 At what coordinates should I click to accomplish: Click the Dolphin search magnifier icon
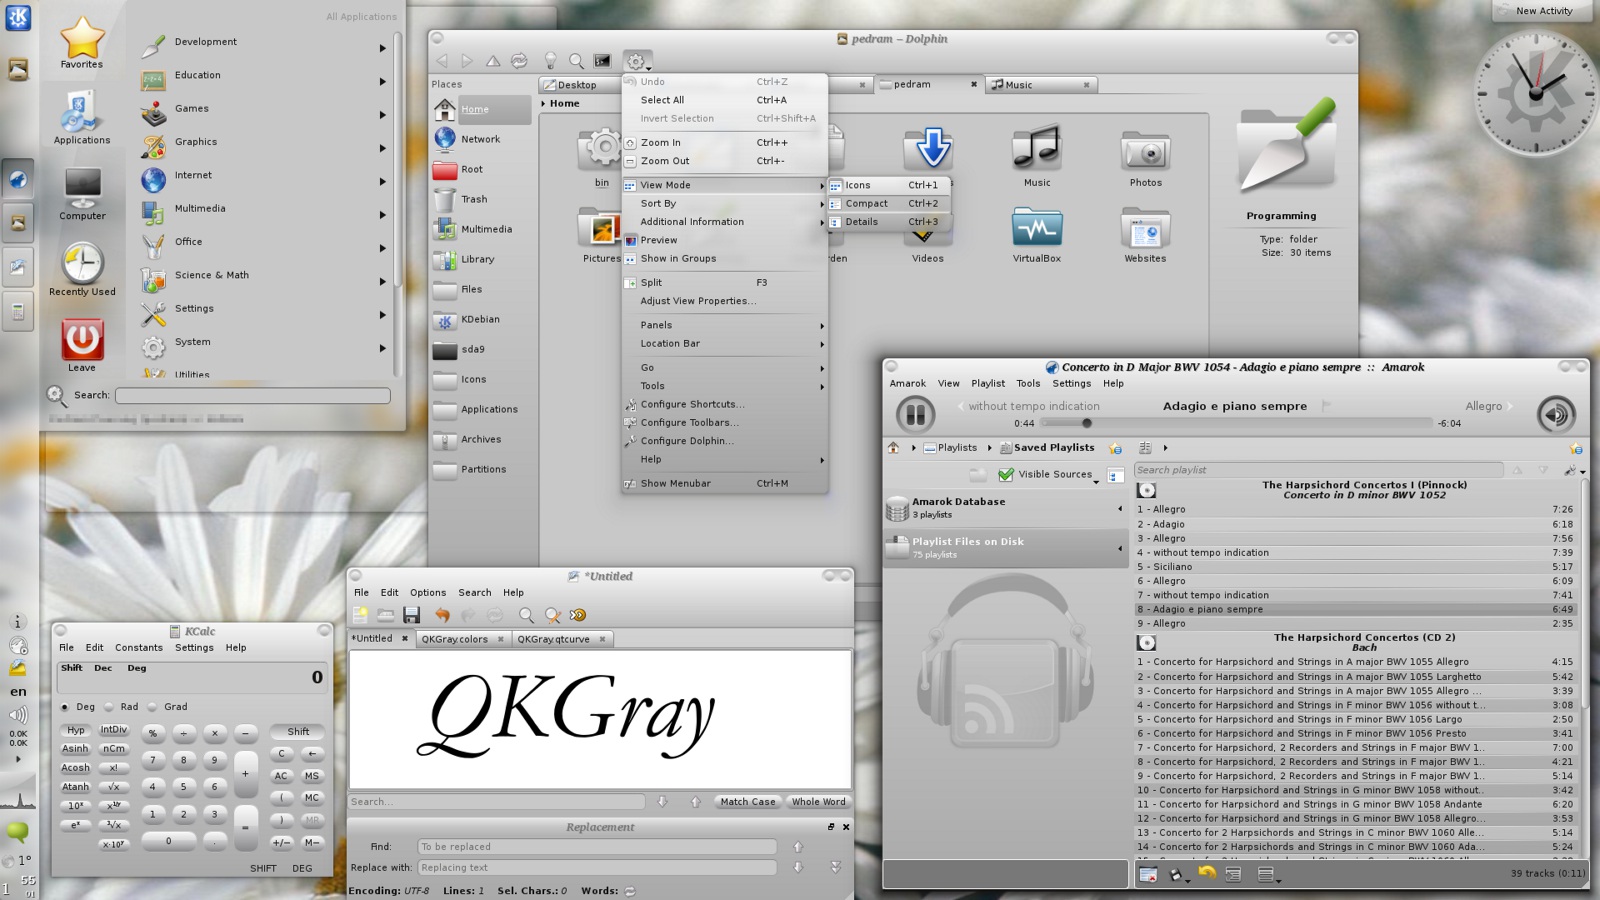[x=576, y=61]
